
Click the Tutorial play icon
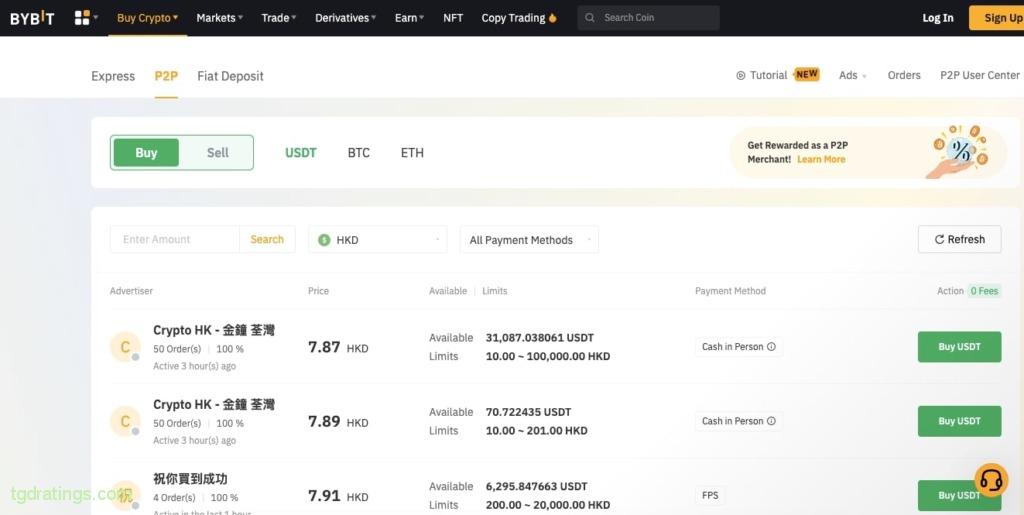(x=741, y=76)
